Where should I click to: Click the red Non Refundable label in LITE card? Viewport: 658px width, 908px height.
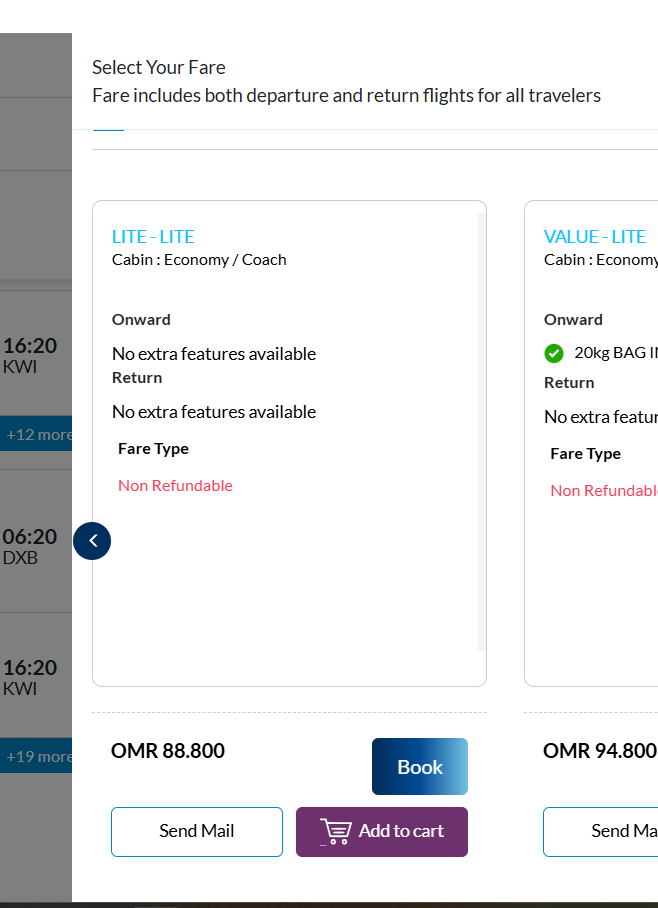click(175, 486)
